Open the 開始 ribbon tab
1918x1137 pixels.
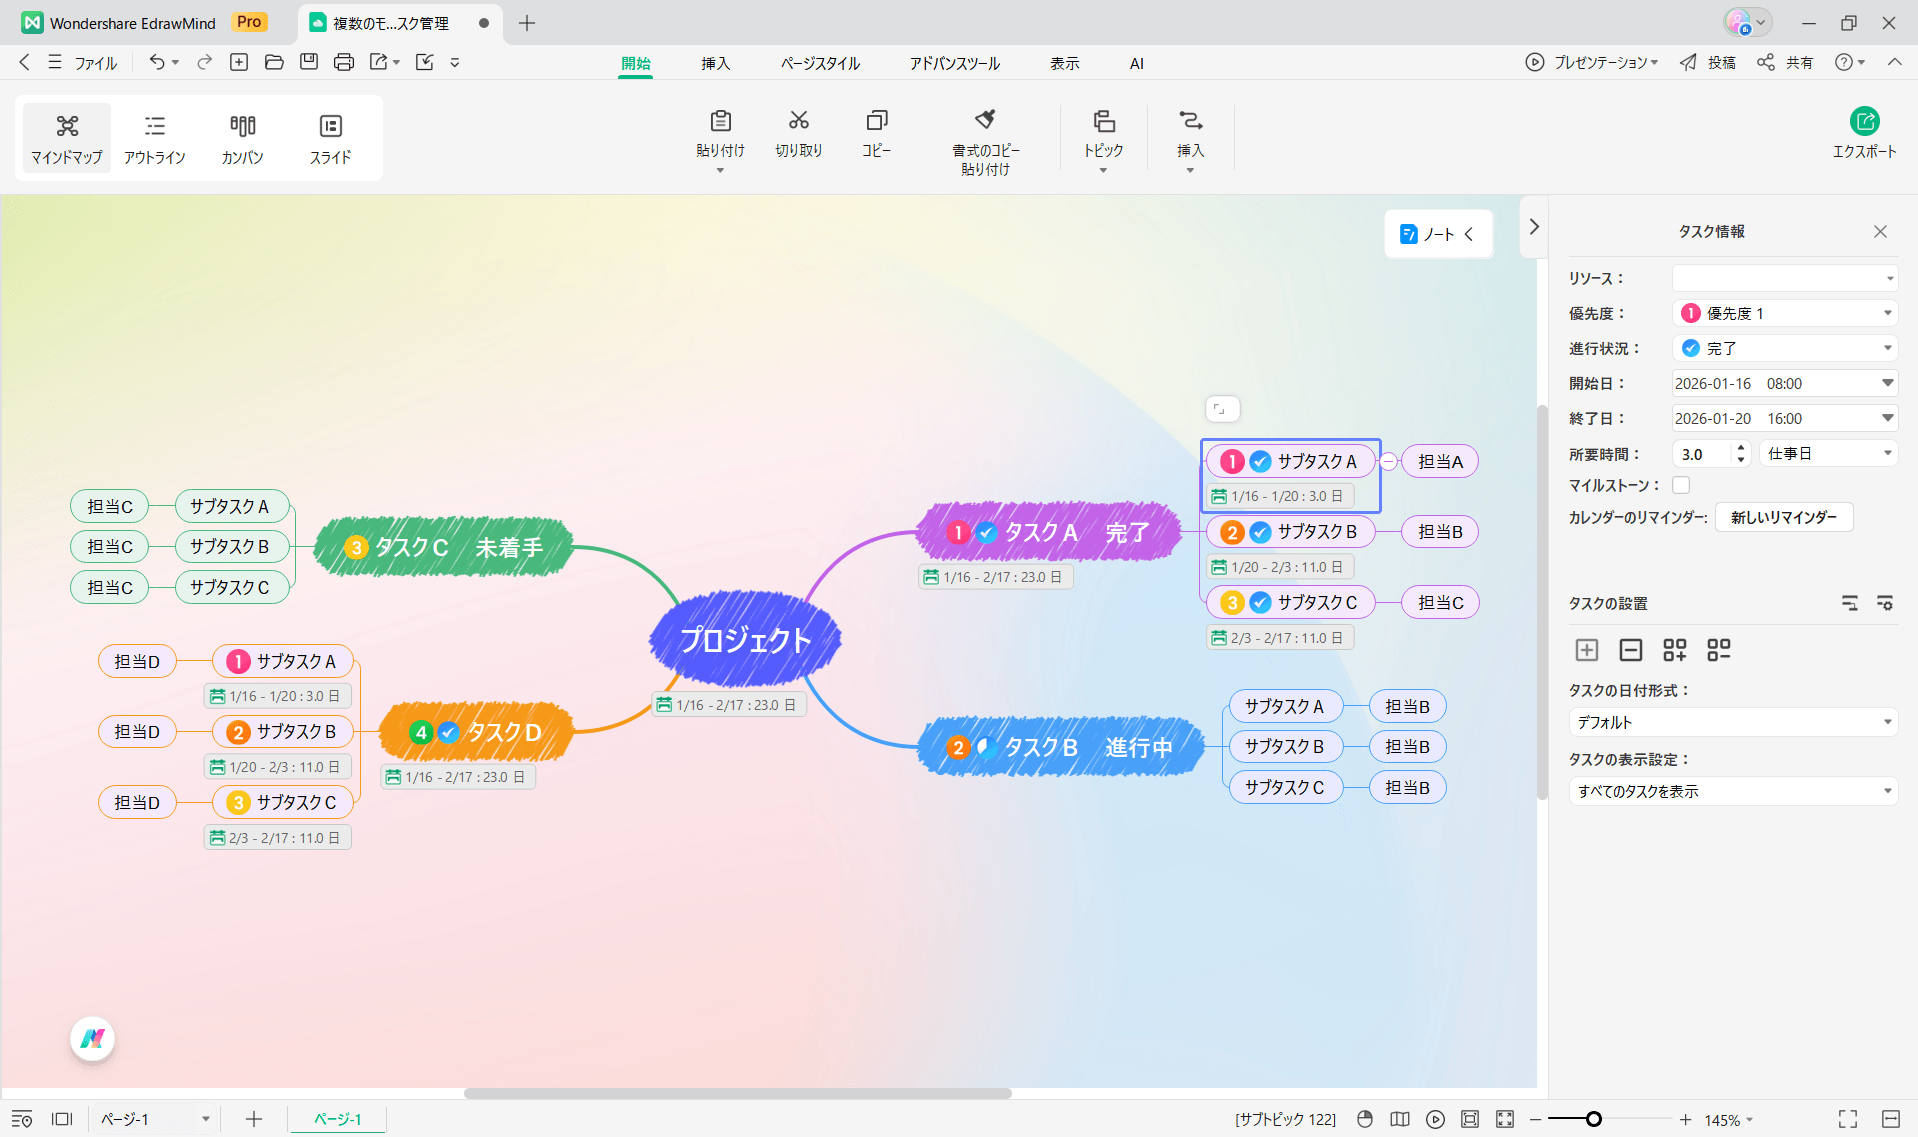(635, 63)
